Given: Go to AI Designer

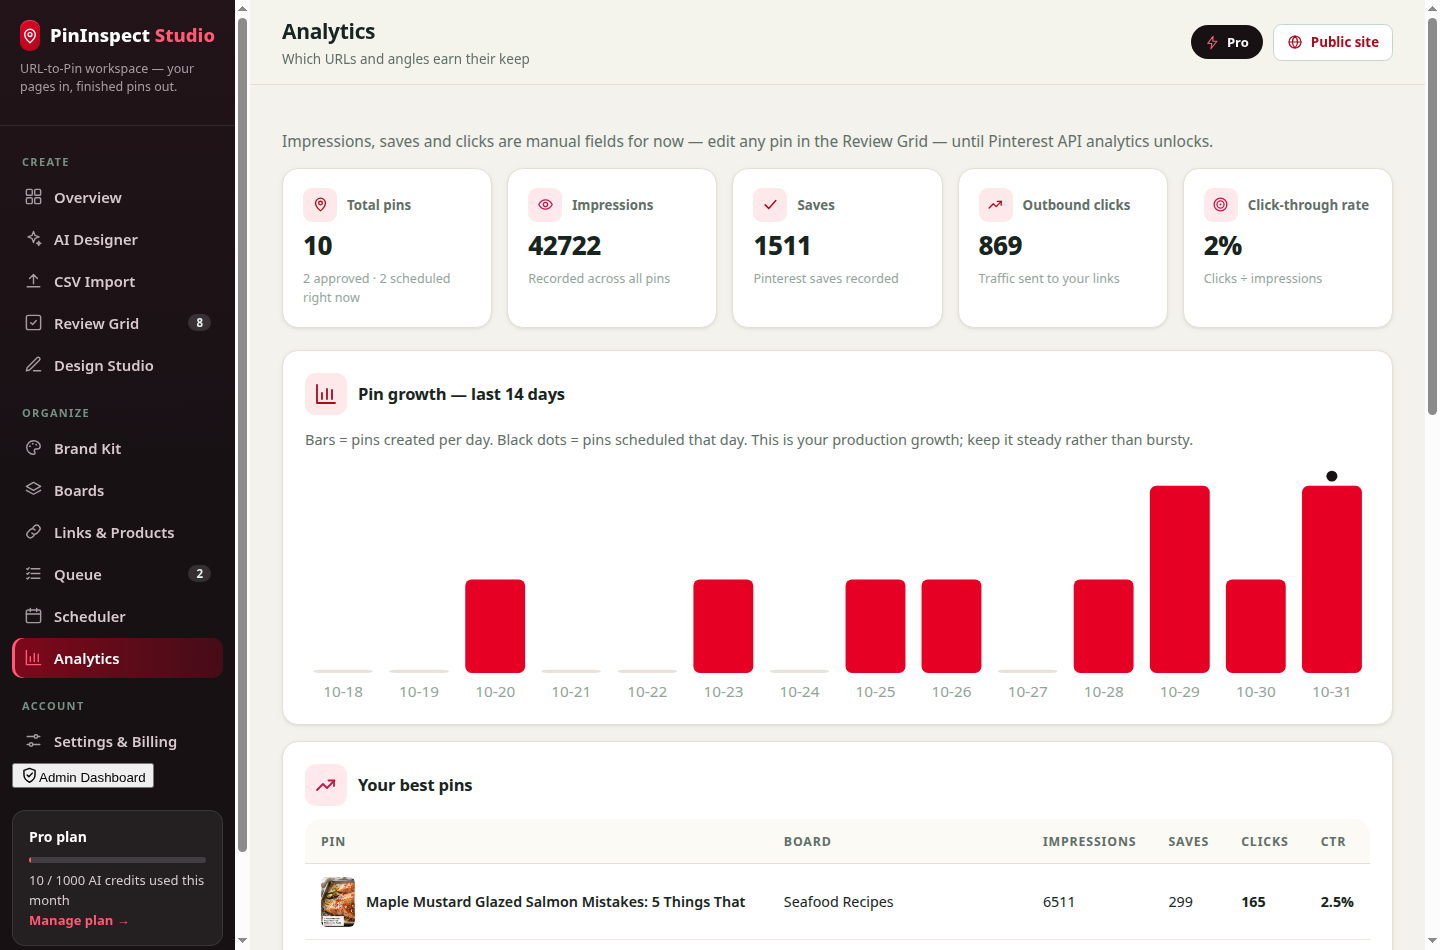Looking at the screenshot, I should [x=117, y=240].
